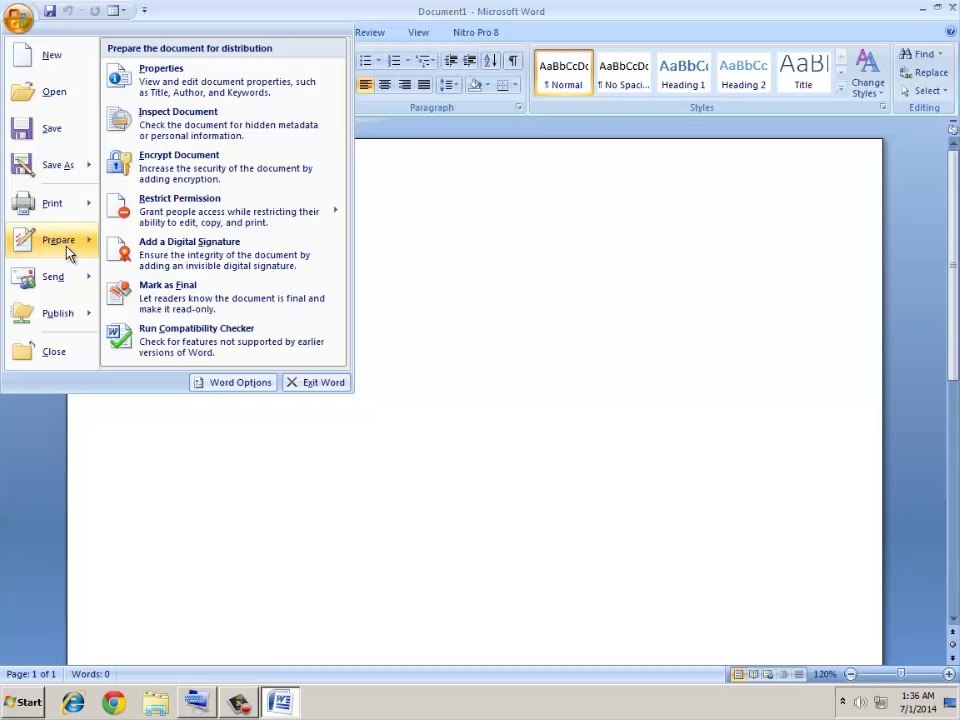Switch to Draft view
Screen dimensions: 960x720
(799, 674)
